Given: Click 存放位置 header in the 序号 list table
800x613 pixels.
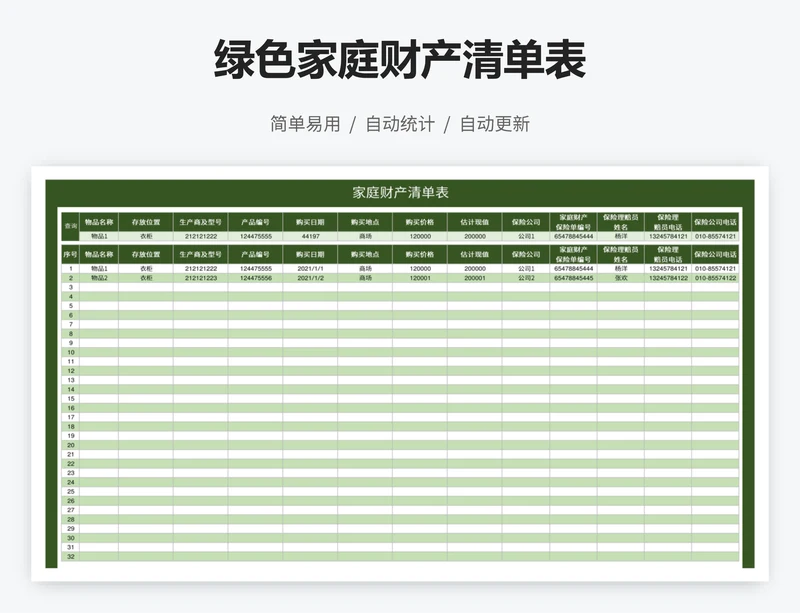Looking at the screenshot, I should 146,254.
